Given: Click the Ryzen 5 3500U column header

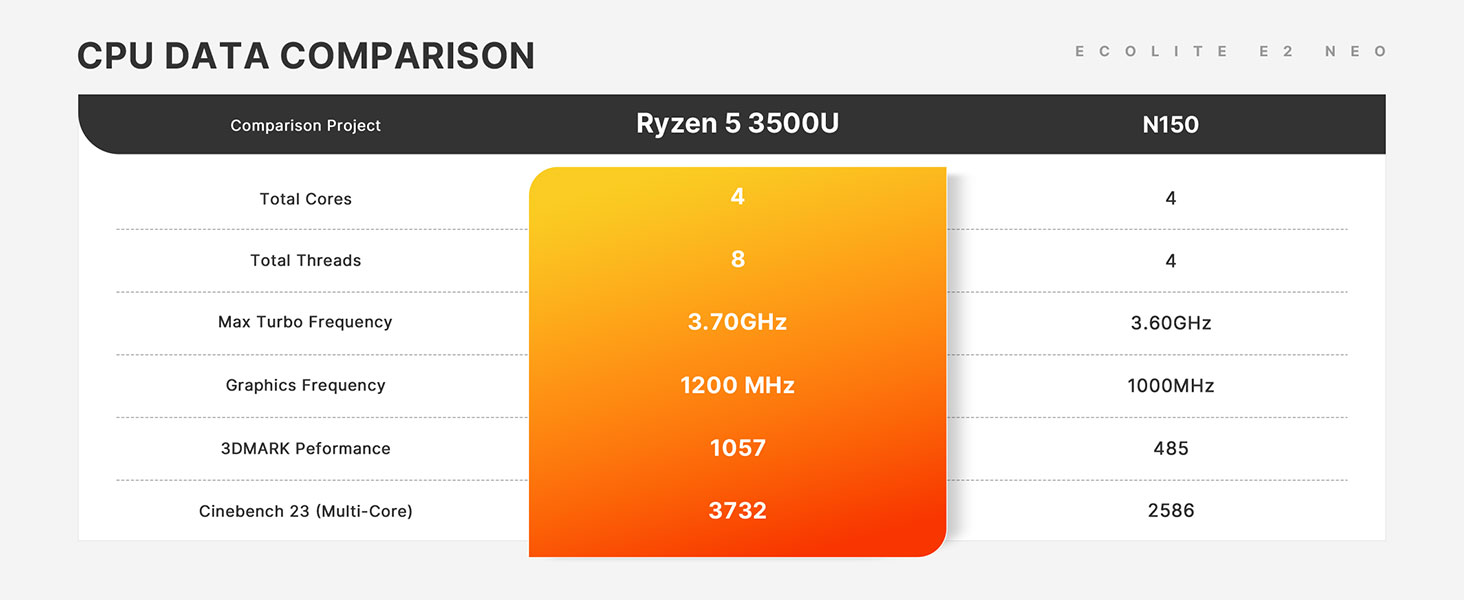Looking at the screenshot, I should 738,124.
